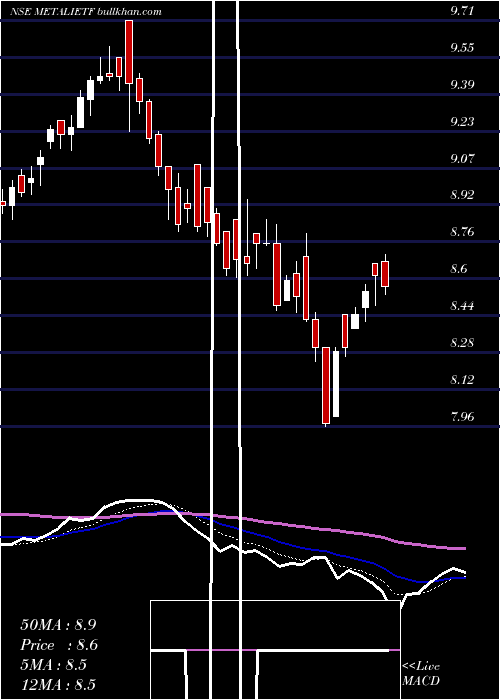
Task: Click the Price : 8.6 readout
Action: [59, 645]
